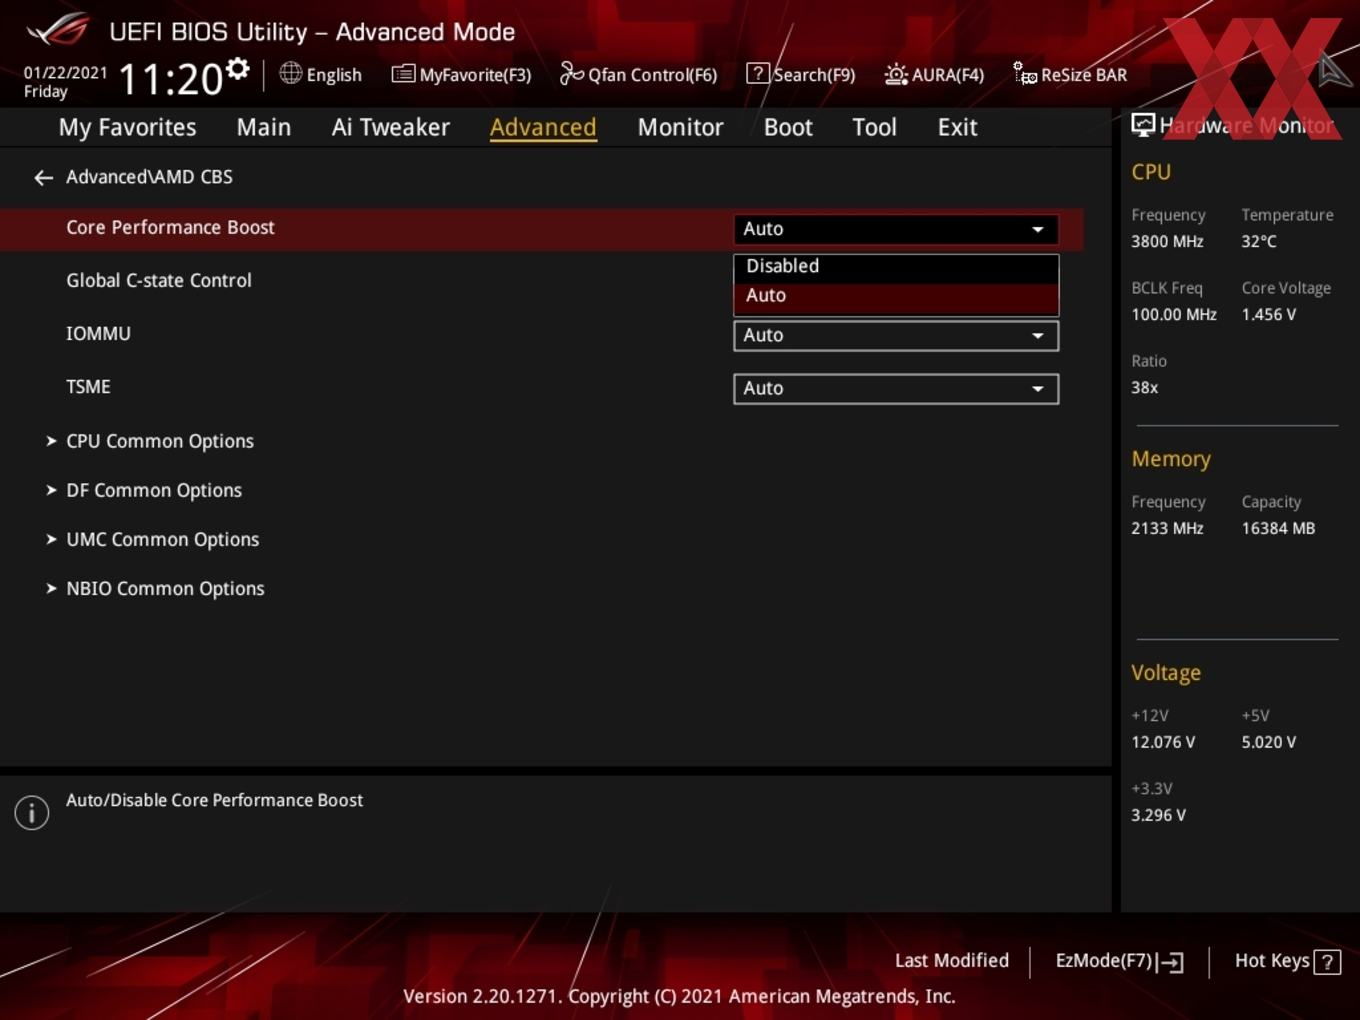Click Memory capacity 16384 MB value
The height and width of the screenshot is (1020, 1360).
click(1278, 528)
